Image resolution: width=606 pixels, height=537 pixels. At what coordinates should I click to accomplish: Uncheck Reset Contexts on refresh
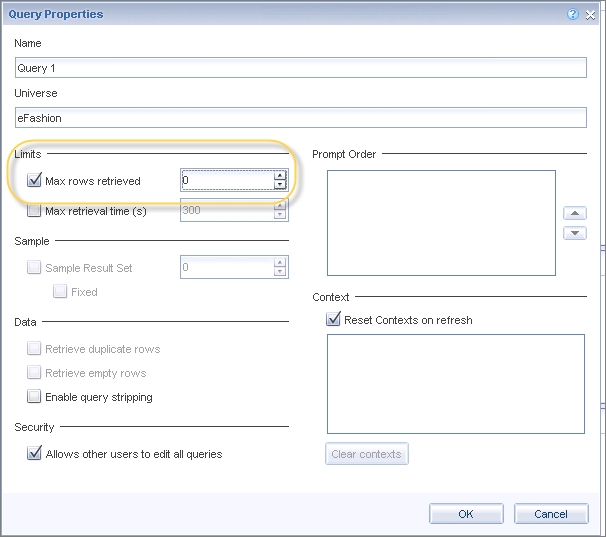click(334, 320)
